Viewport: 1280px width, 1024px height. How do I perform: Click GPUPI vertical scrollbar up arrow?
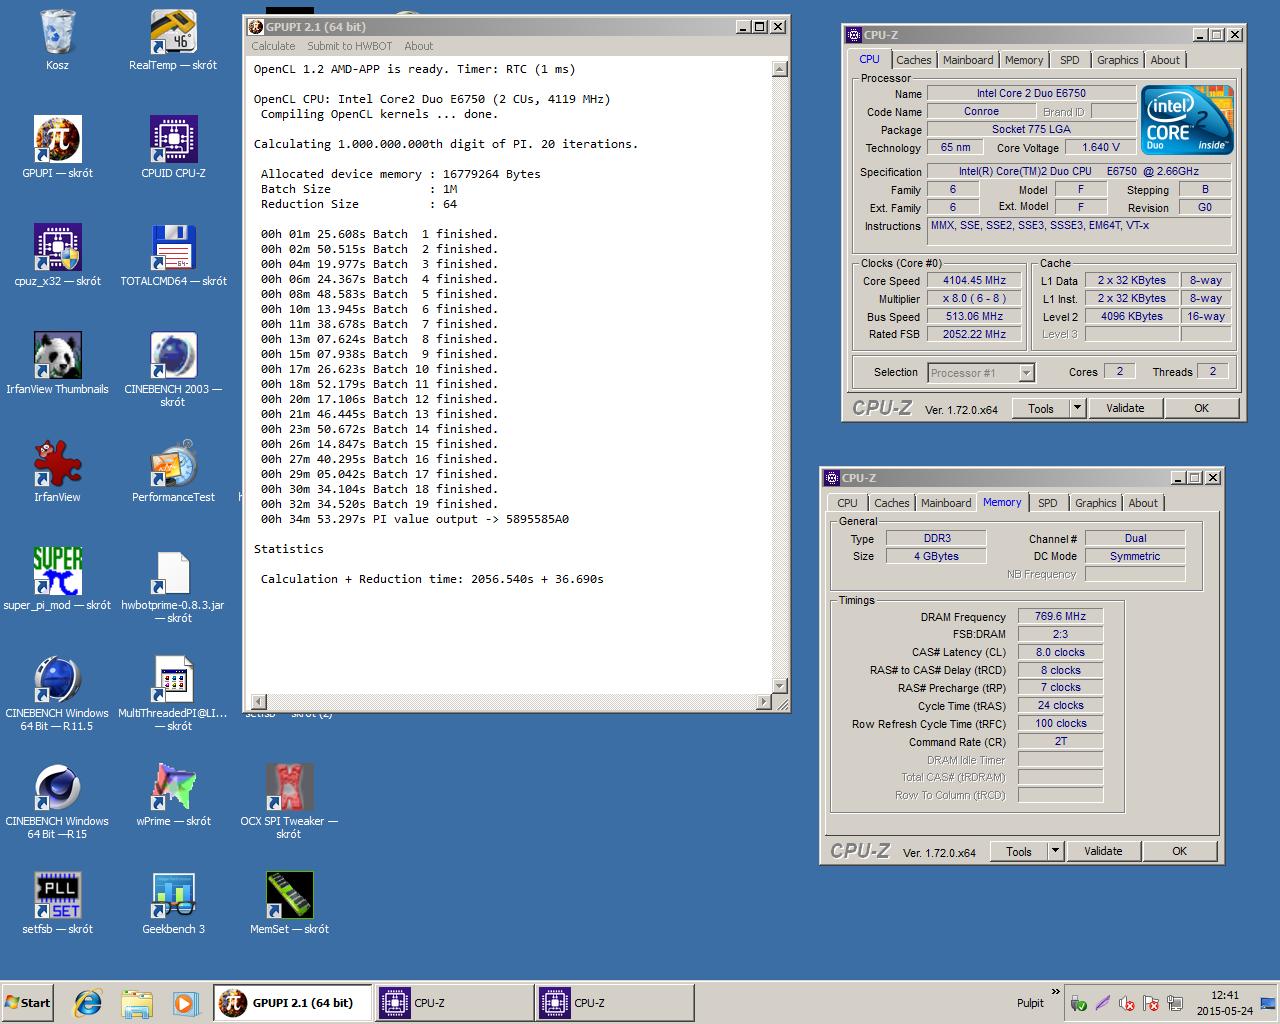click(780, 69)
